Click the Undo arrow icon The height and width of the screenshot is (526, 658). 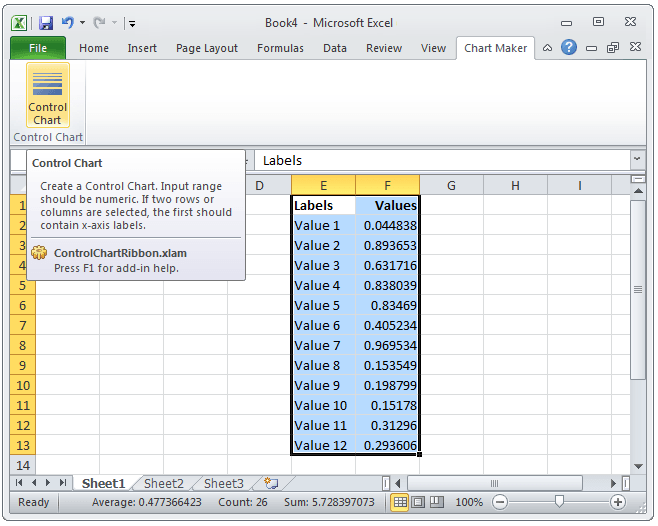tap(69, 22)
